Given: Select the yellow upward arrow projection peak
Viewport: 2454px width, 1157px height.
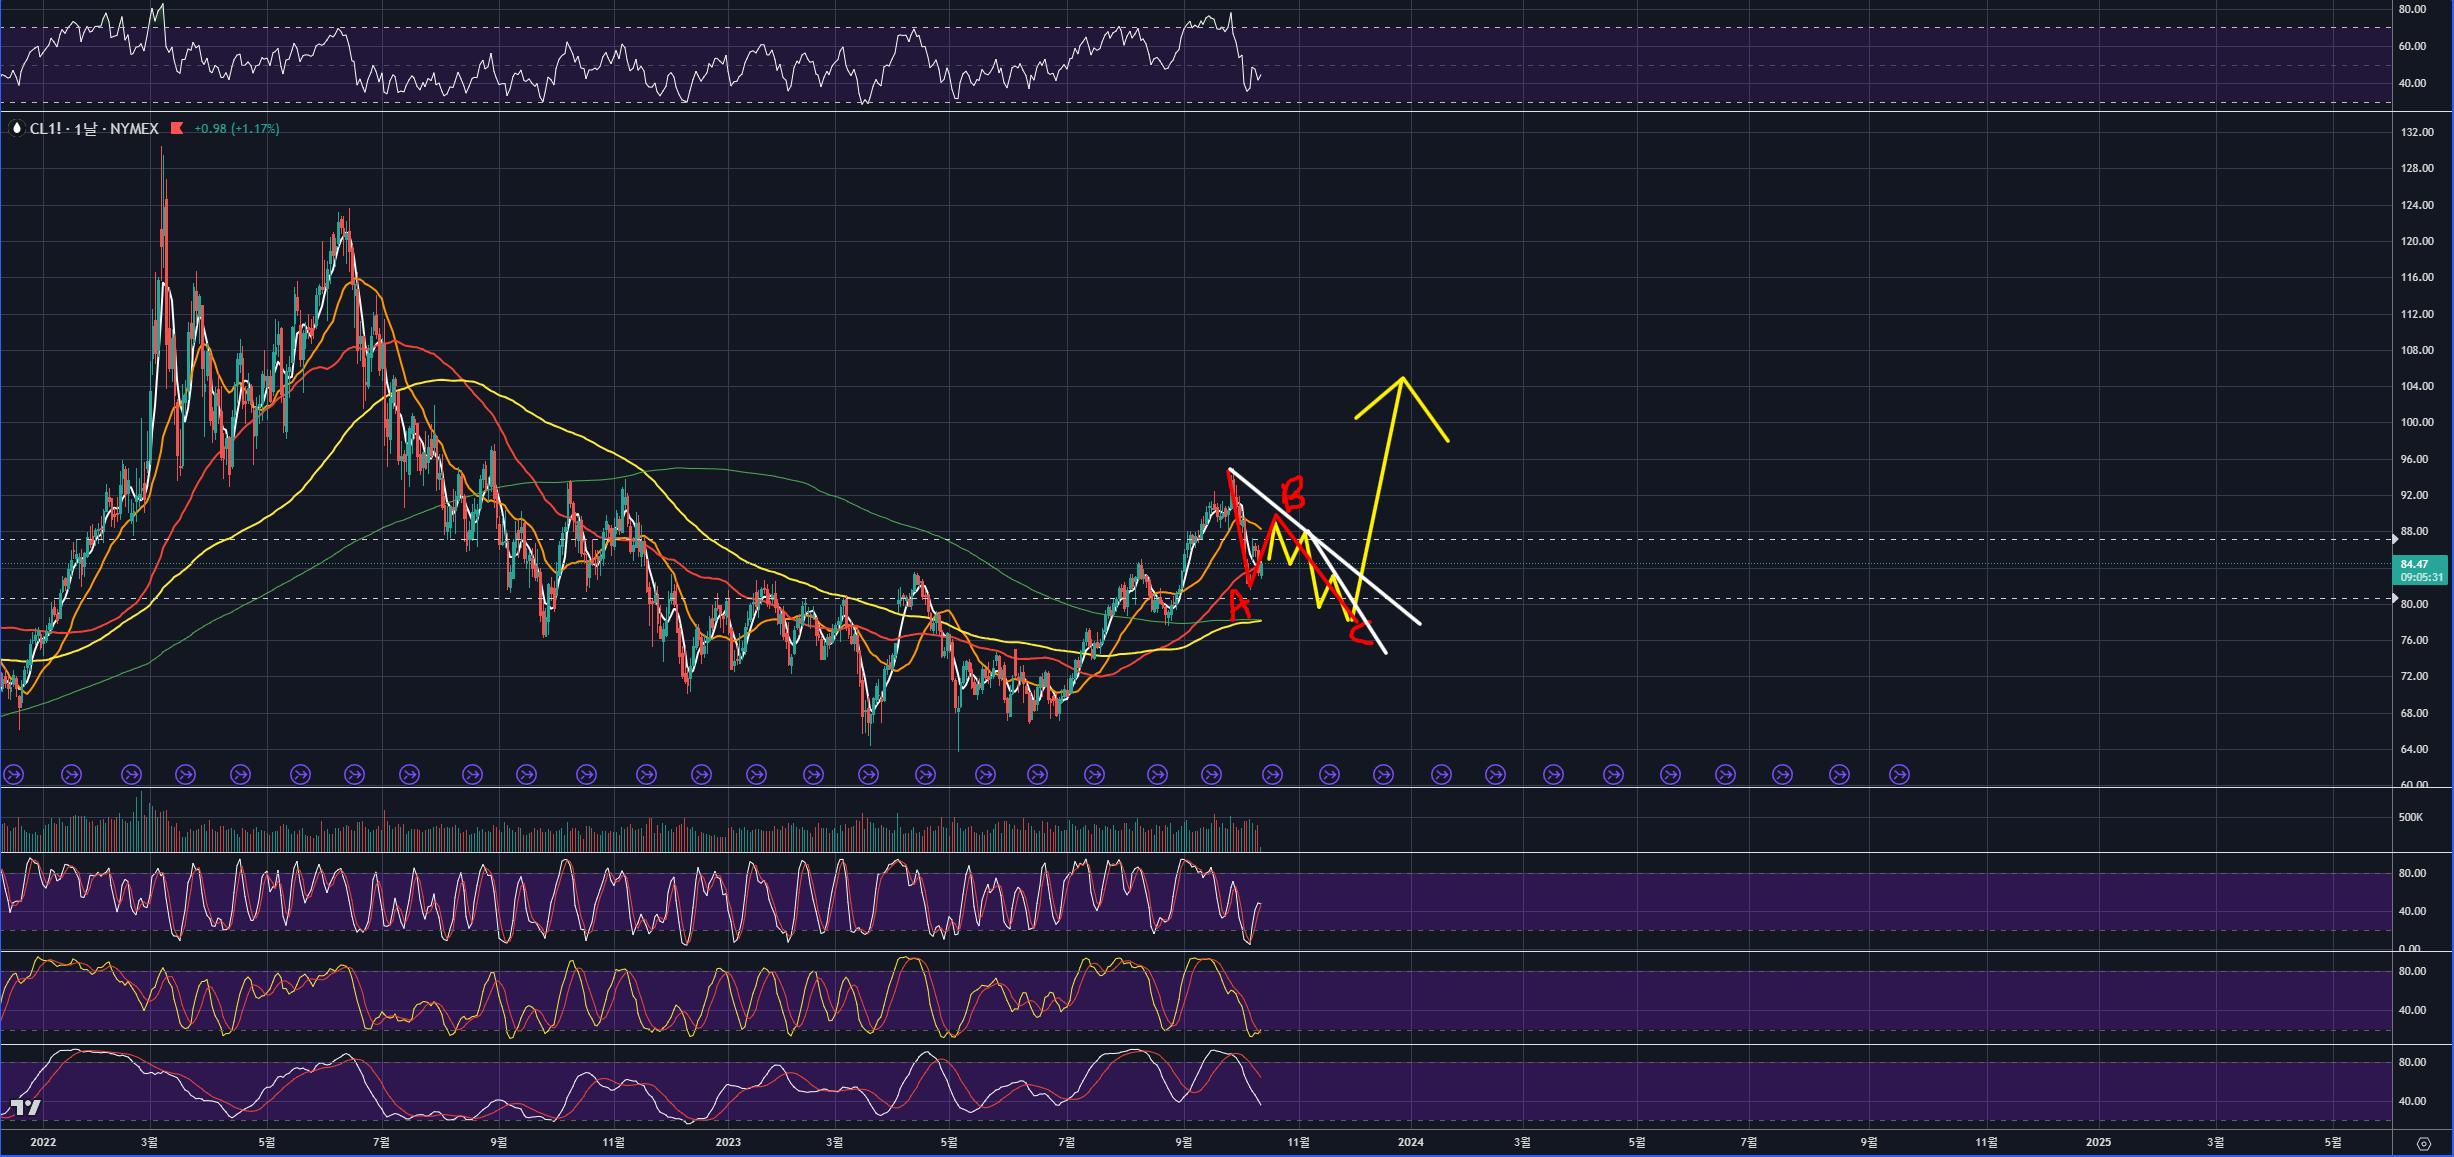Looking at the screenshot, I should [x=1402, y=379].
